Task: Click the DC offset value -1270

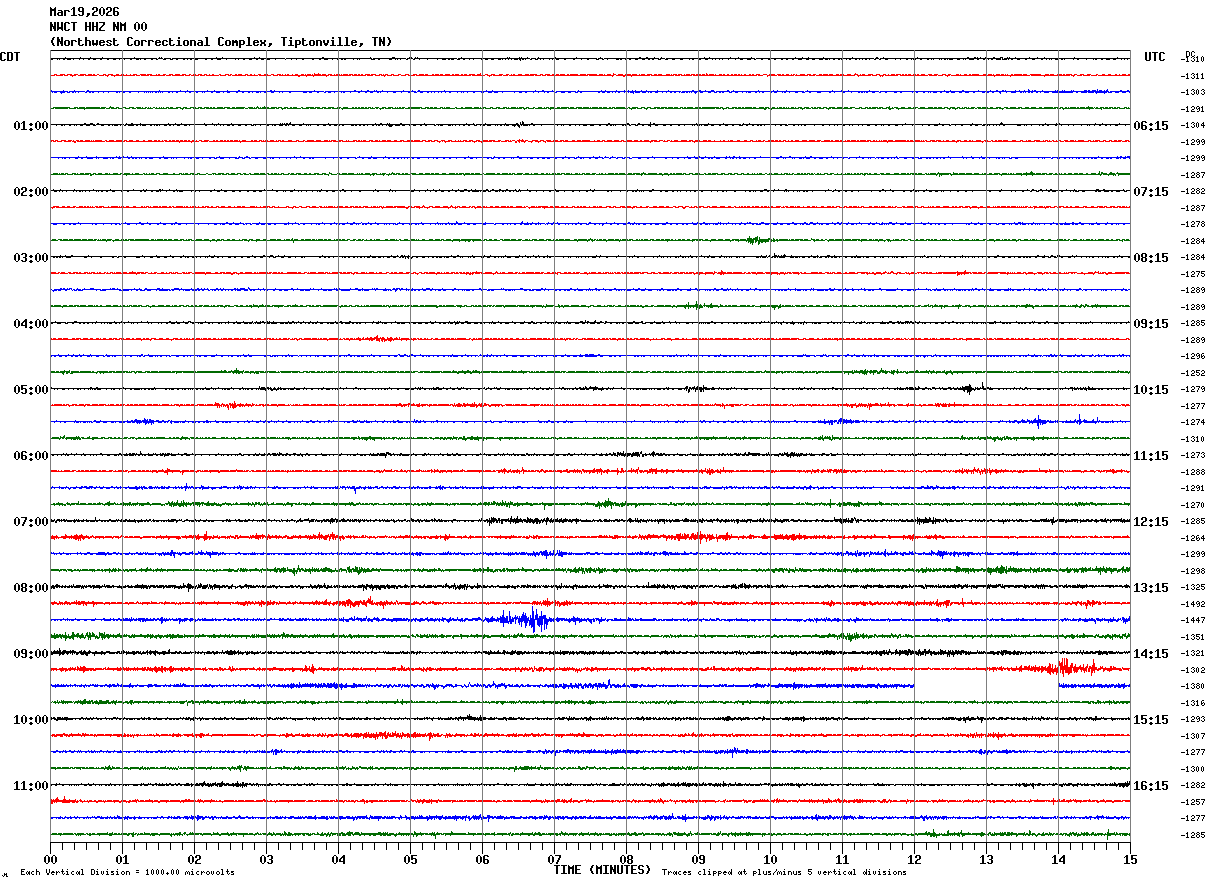Action: click(1193, 505)
